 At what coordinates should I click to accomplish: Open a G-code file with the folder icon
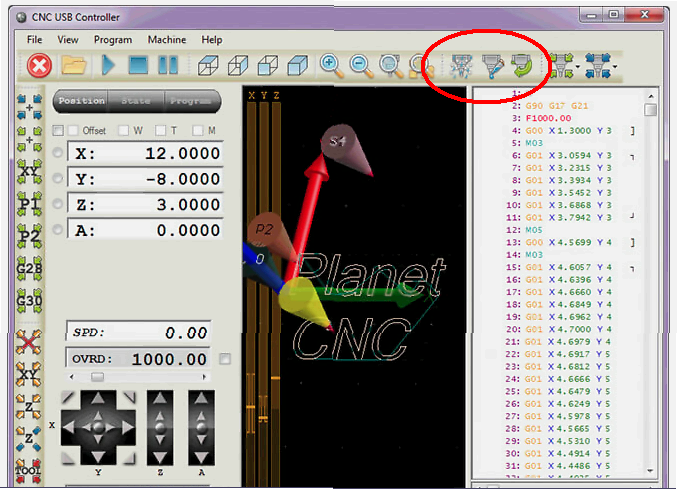coord(74,66)
